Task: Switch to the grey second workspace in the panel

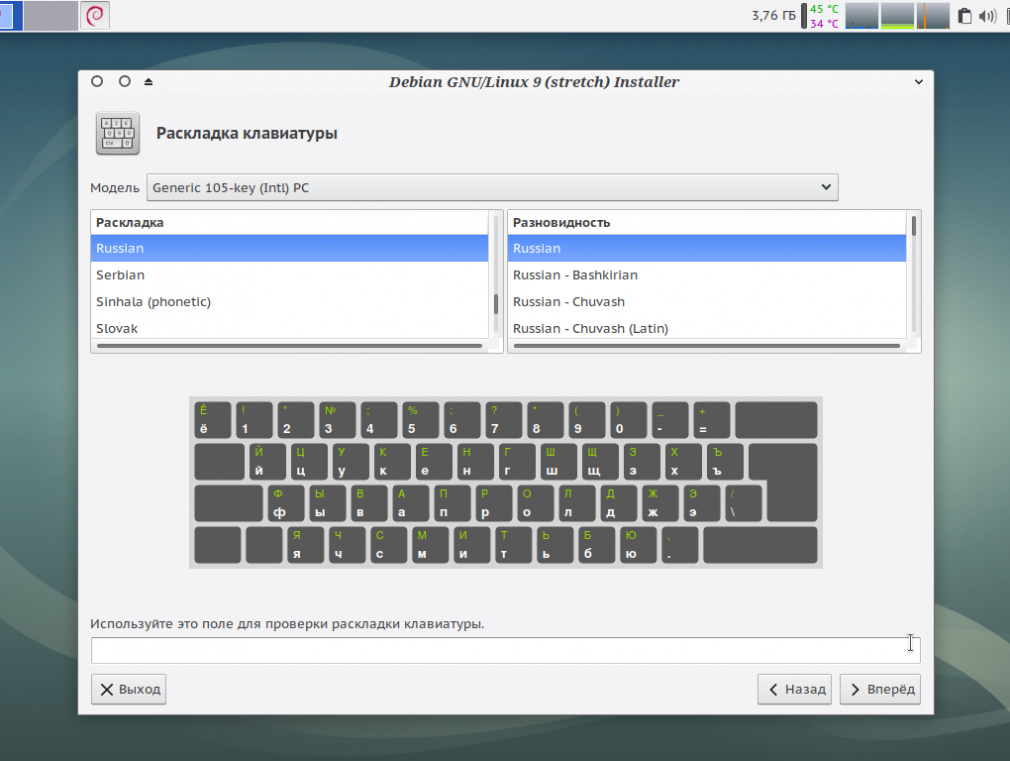Action: click(51, 15)
